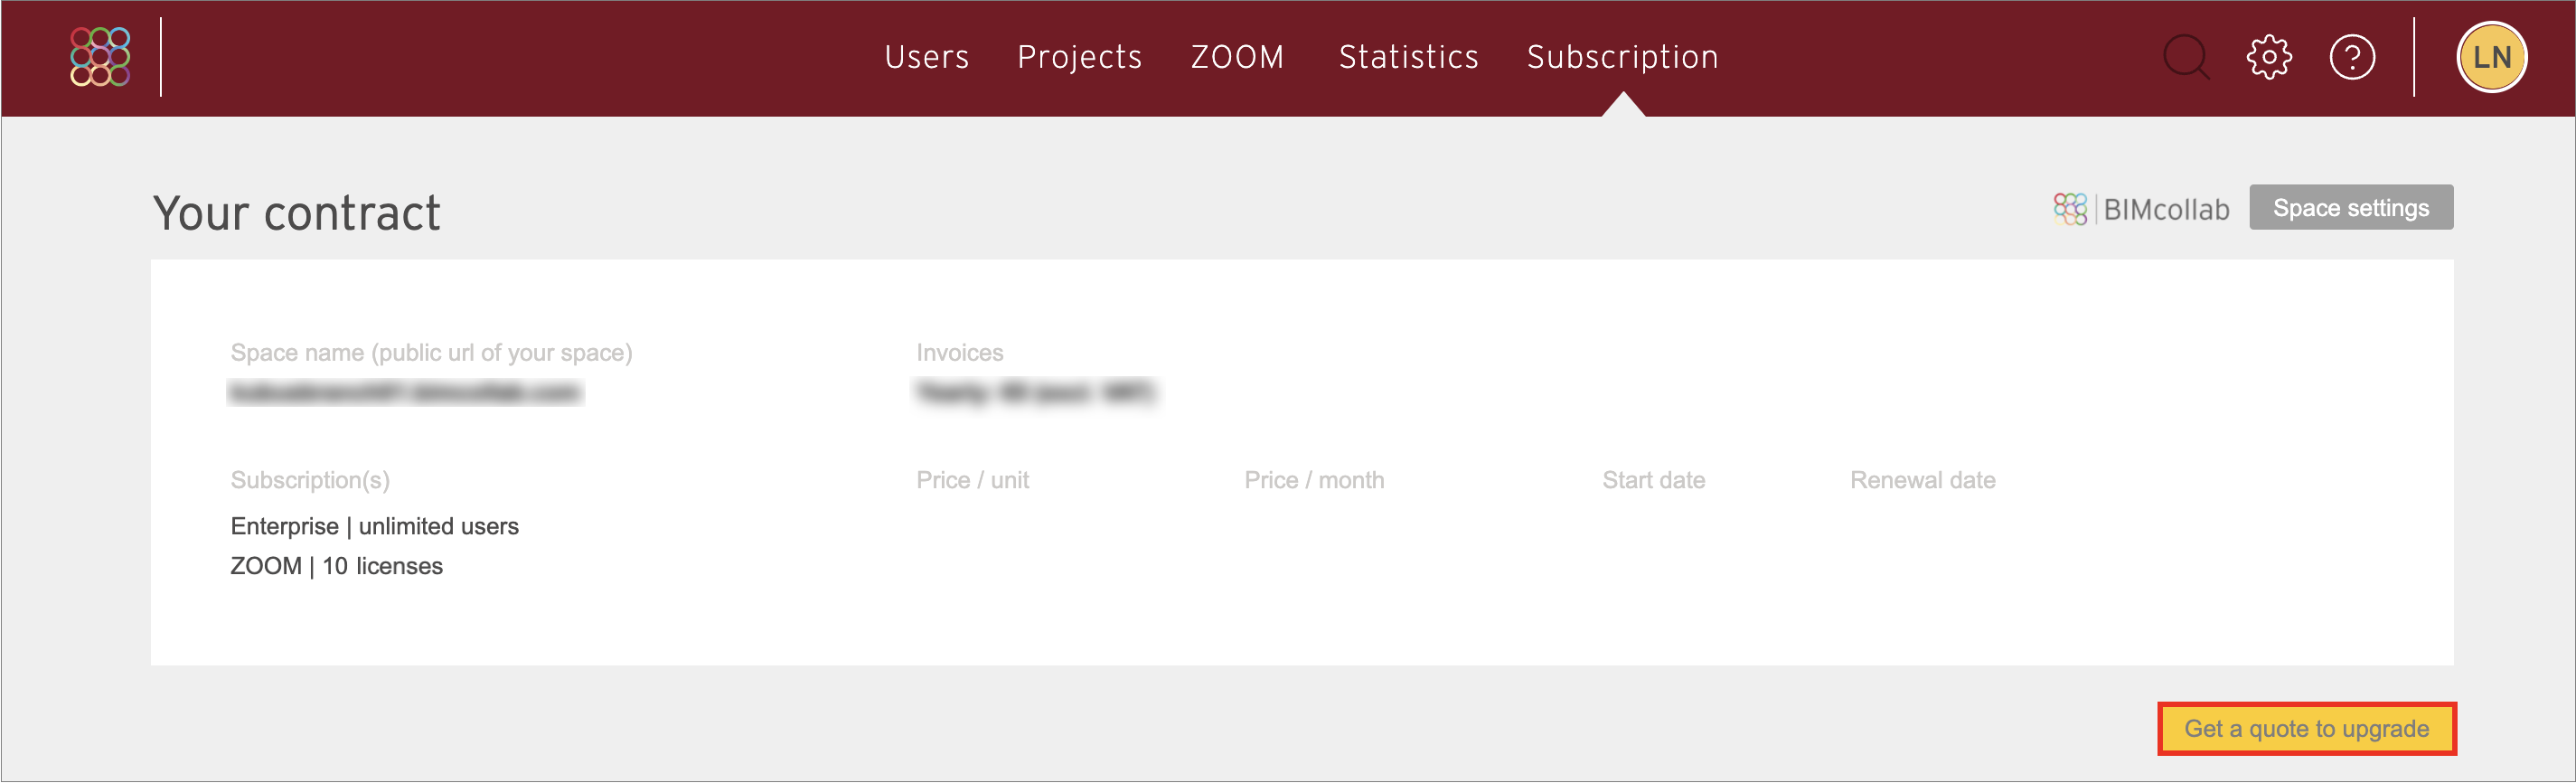Open the search magnifier icon
Viewport: 2576px width, 783px height.
pos(2186,57)
